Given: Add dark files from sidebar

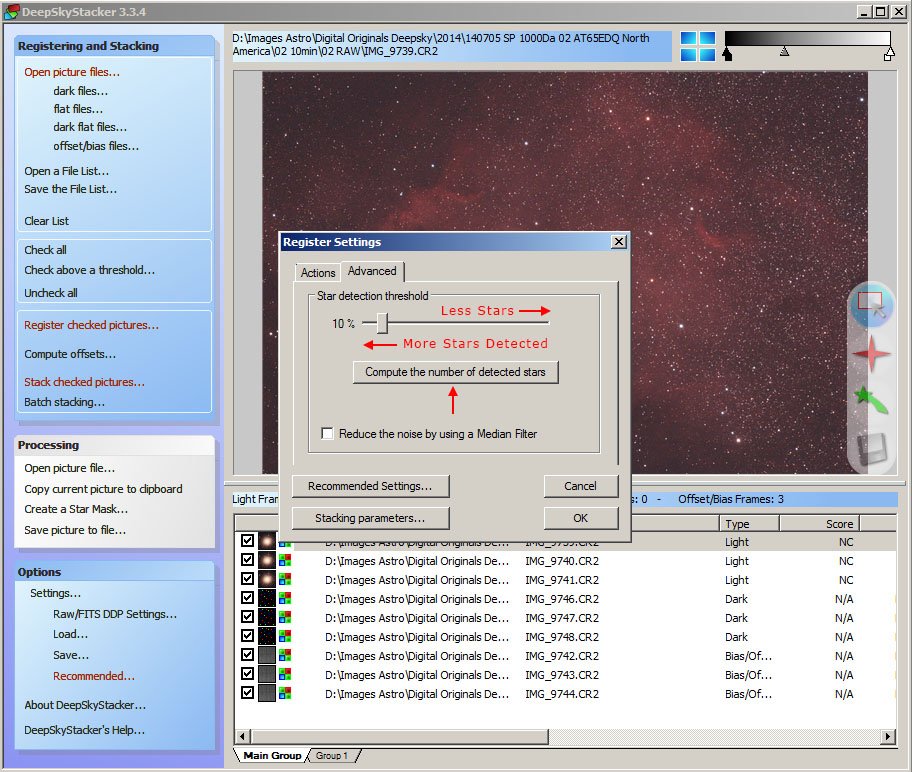Looking at the screenshot, I should [x=81, y=91].
